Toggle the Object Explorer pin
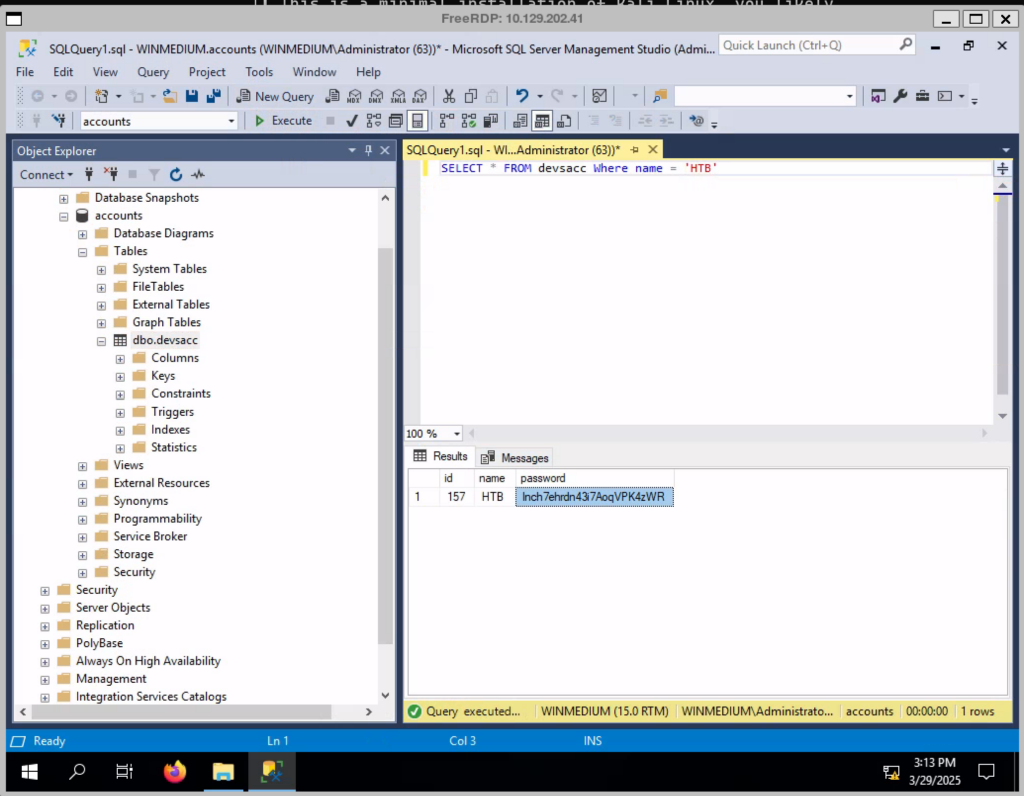1024x796 pixels. point(368,150)
